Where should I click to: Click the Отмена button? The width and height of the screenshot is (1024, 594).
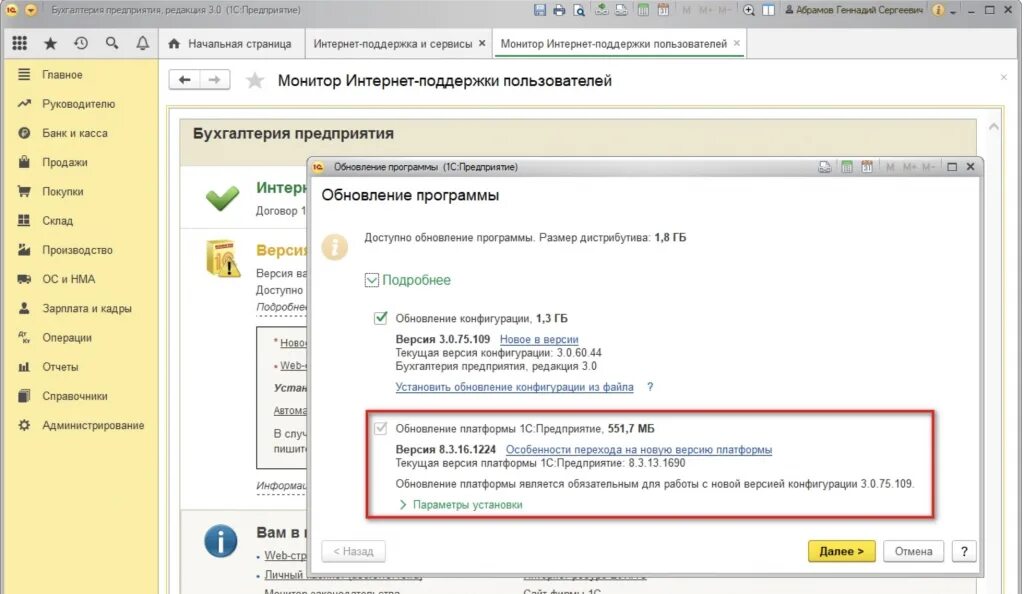tap(913, 551)
